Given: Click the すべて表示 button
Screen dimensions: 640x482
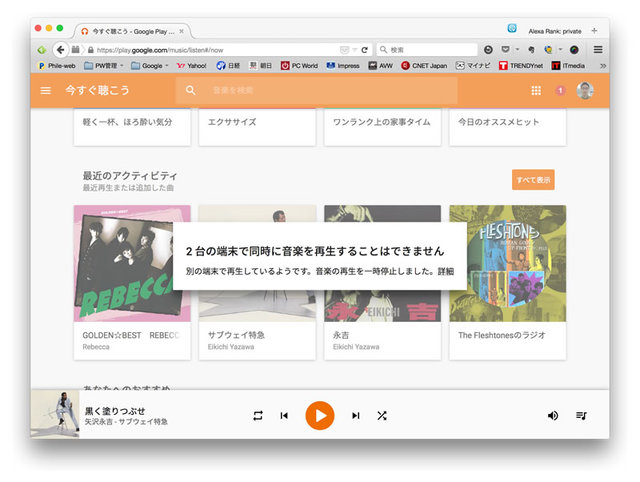Looking at the screenshot, I should point(533,180).
